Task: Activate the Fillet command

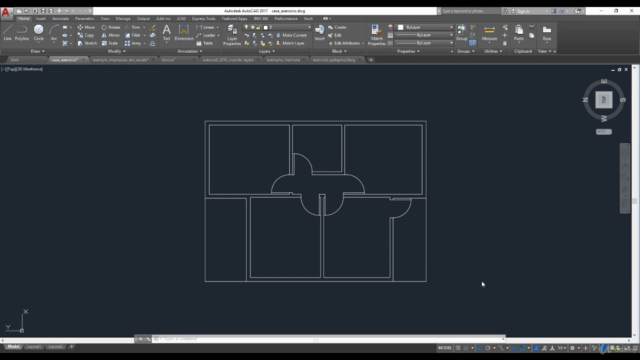Action: pos(133,35)
